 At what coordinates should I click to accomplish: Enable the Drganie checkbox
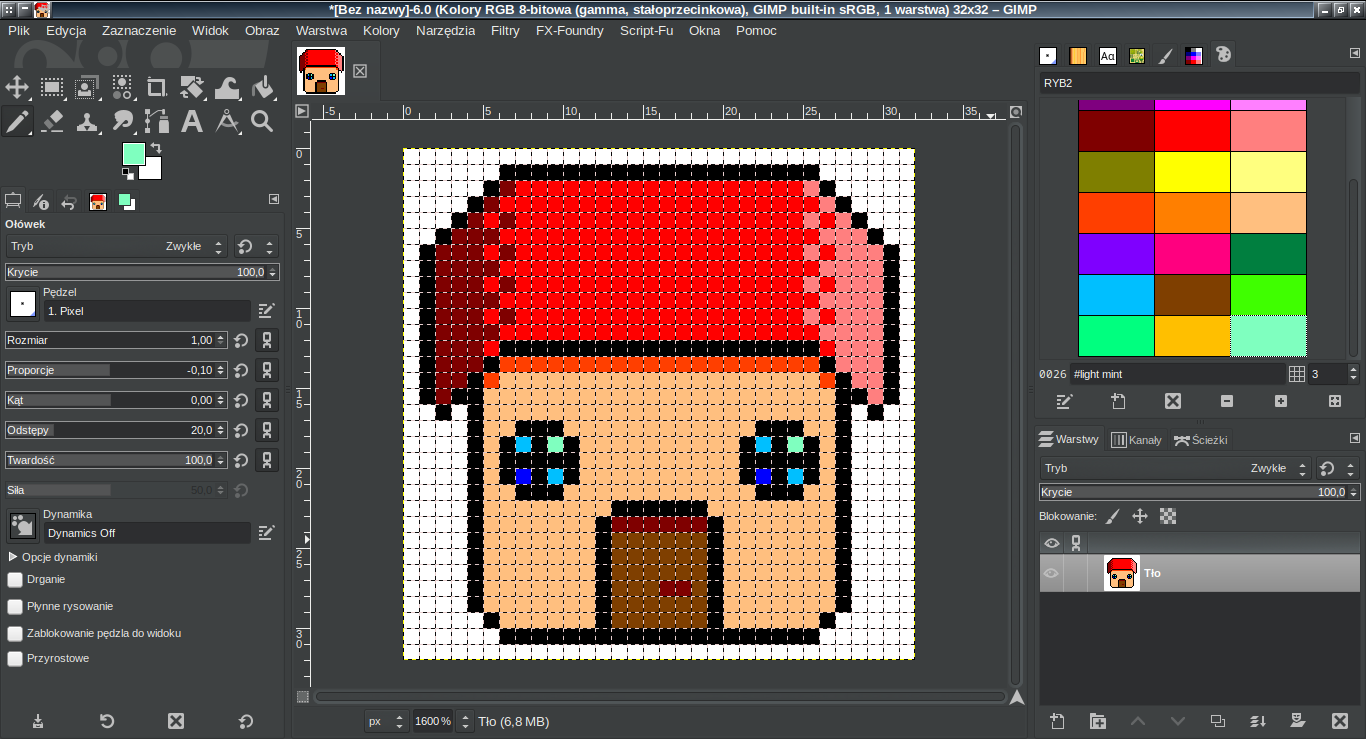click(x=15, y=579)
